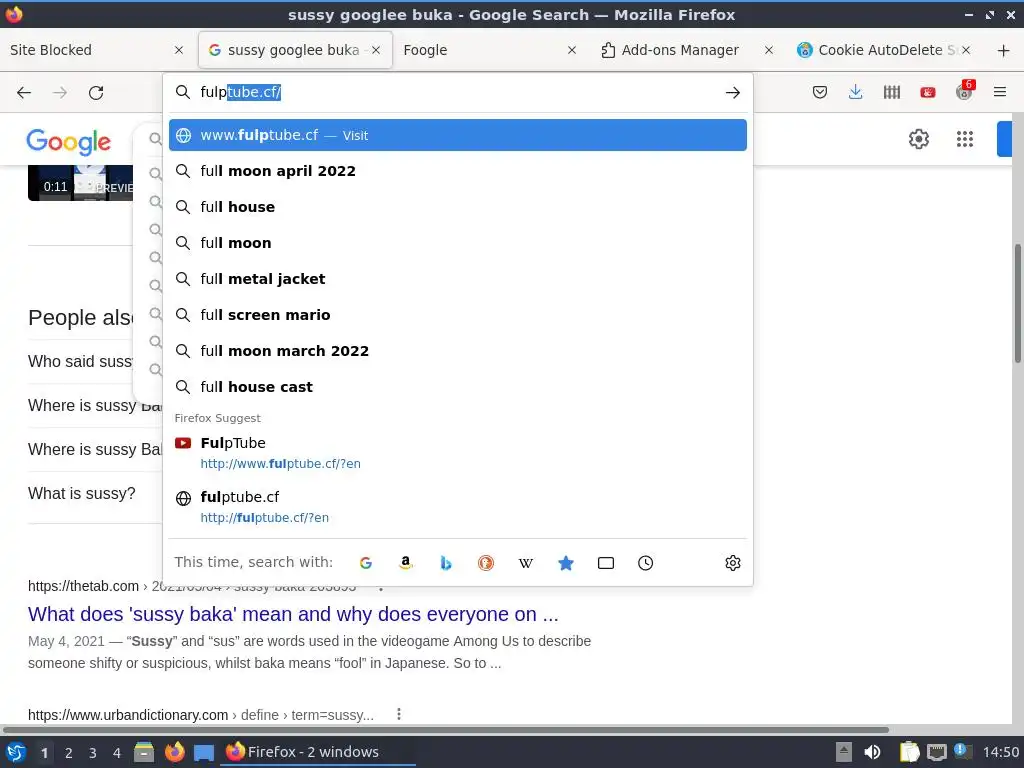This screenshot has height=768, width=1024.
Task: Visit www.fulptube.cf suggestion
Action: coord(458,135)
